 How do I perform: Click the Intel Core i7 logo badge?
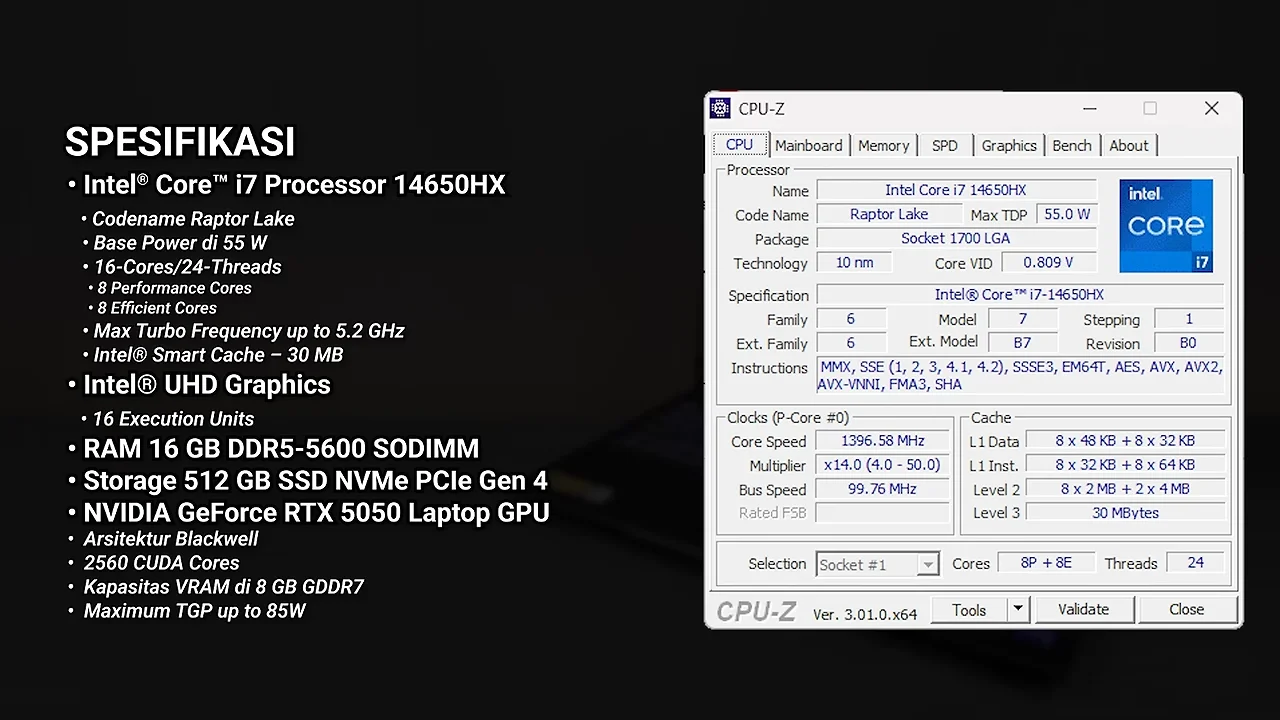[1166, 226]
